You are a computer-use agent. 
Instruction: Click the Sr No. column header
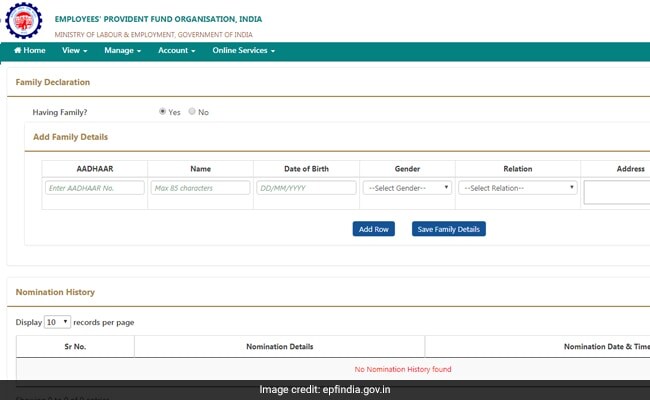[x=75, y=347]
